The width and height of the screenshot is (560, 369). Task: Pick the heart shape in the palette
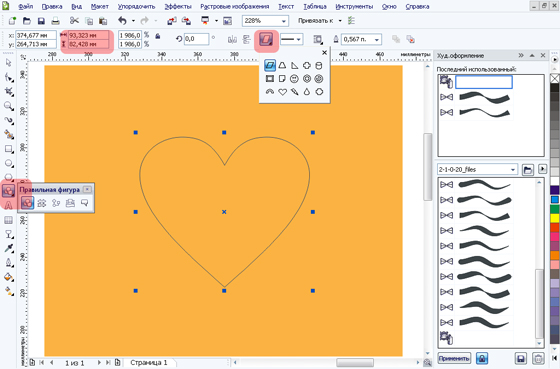(x=282, y=92)
